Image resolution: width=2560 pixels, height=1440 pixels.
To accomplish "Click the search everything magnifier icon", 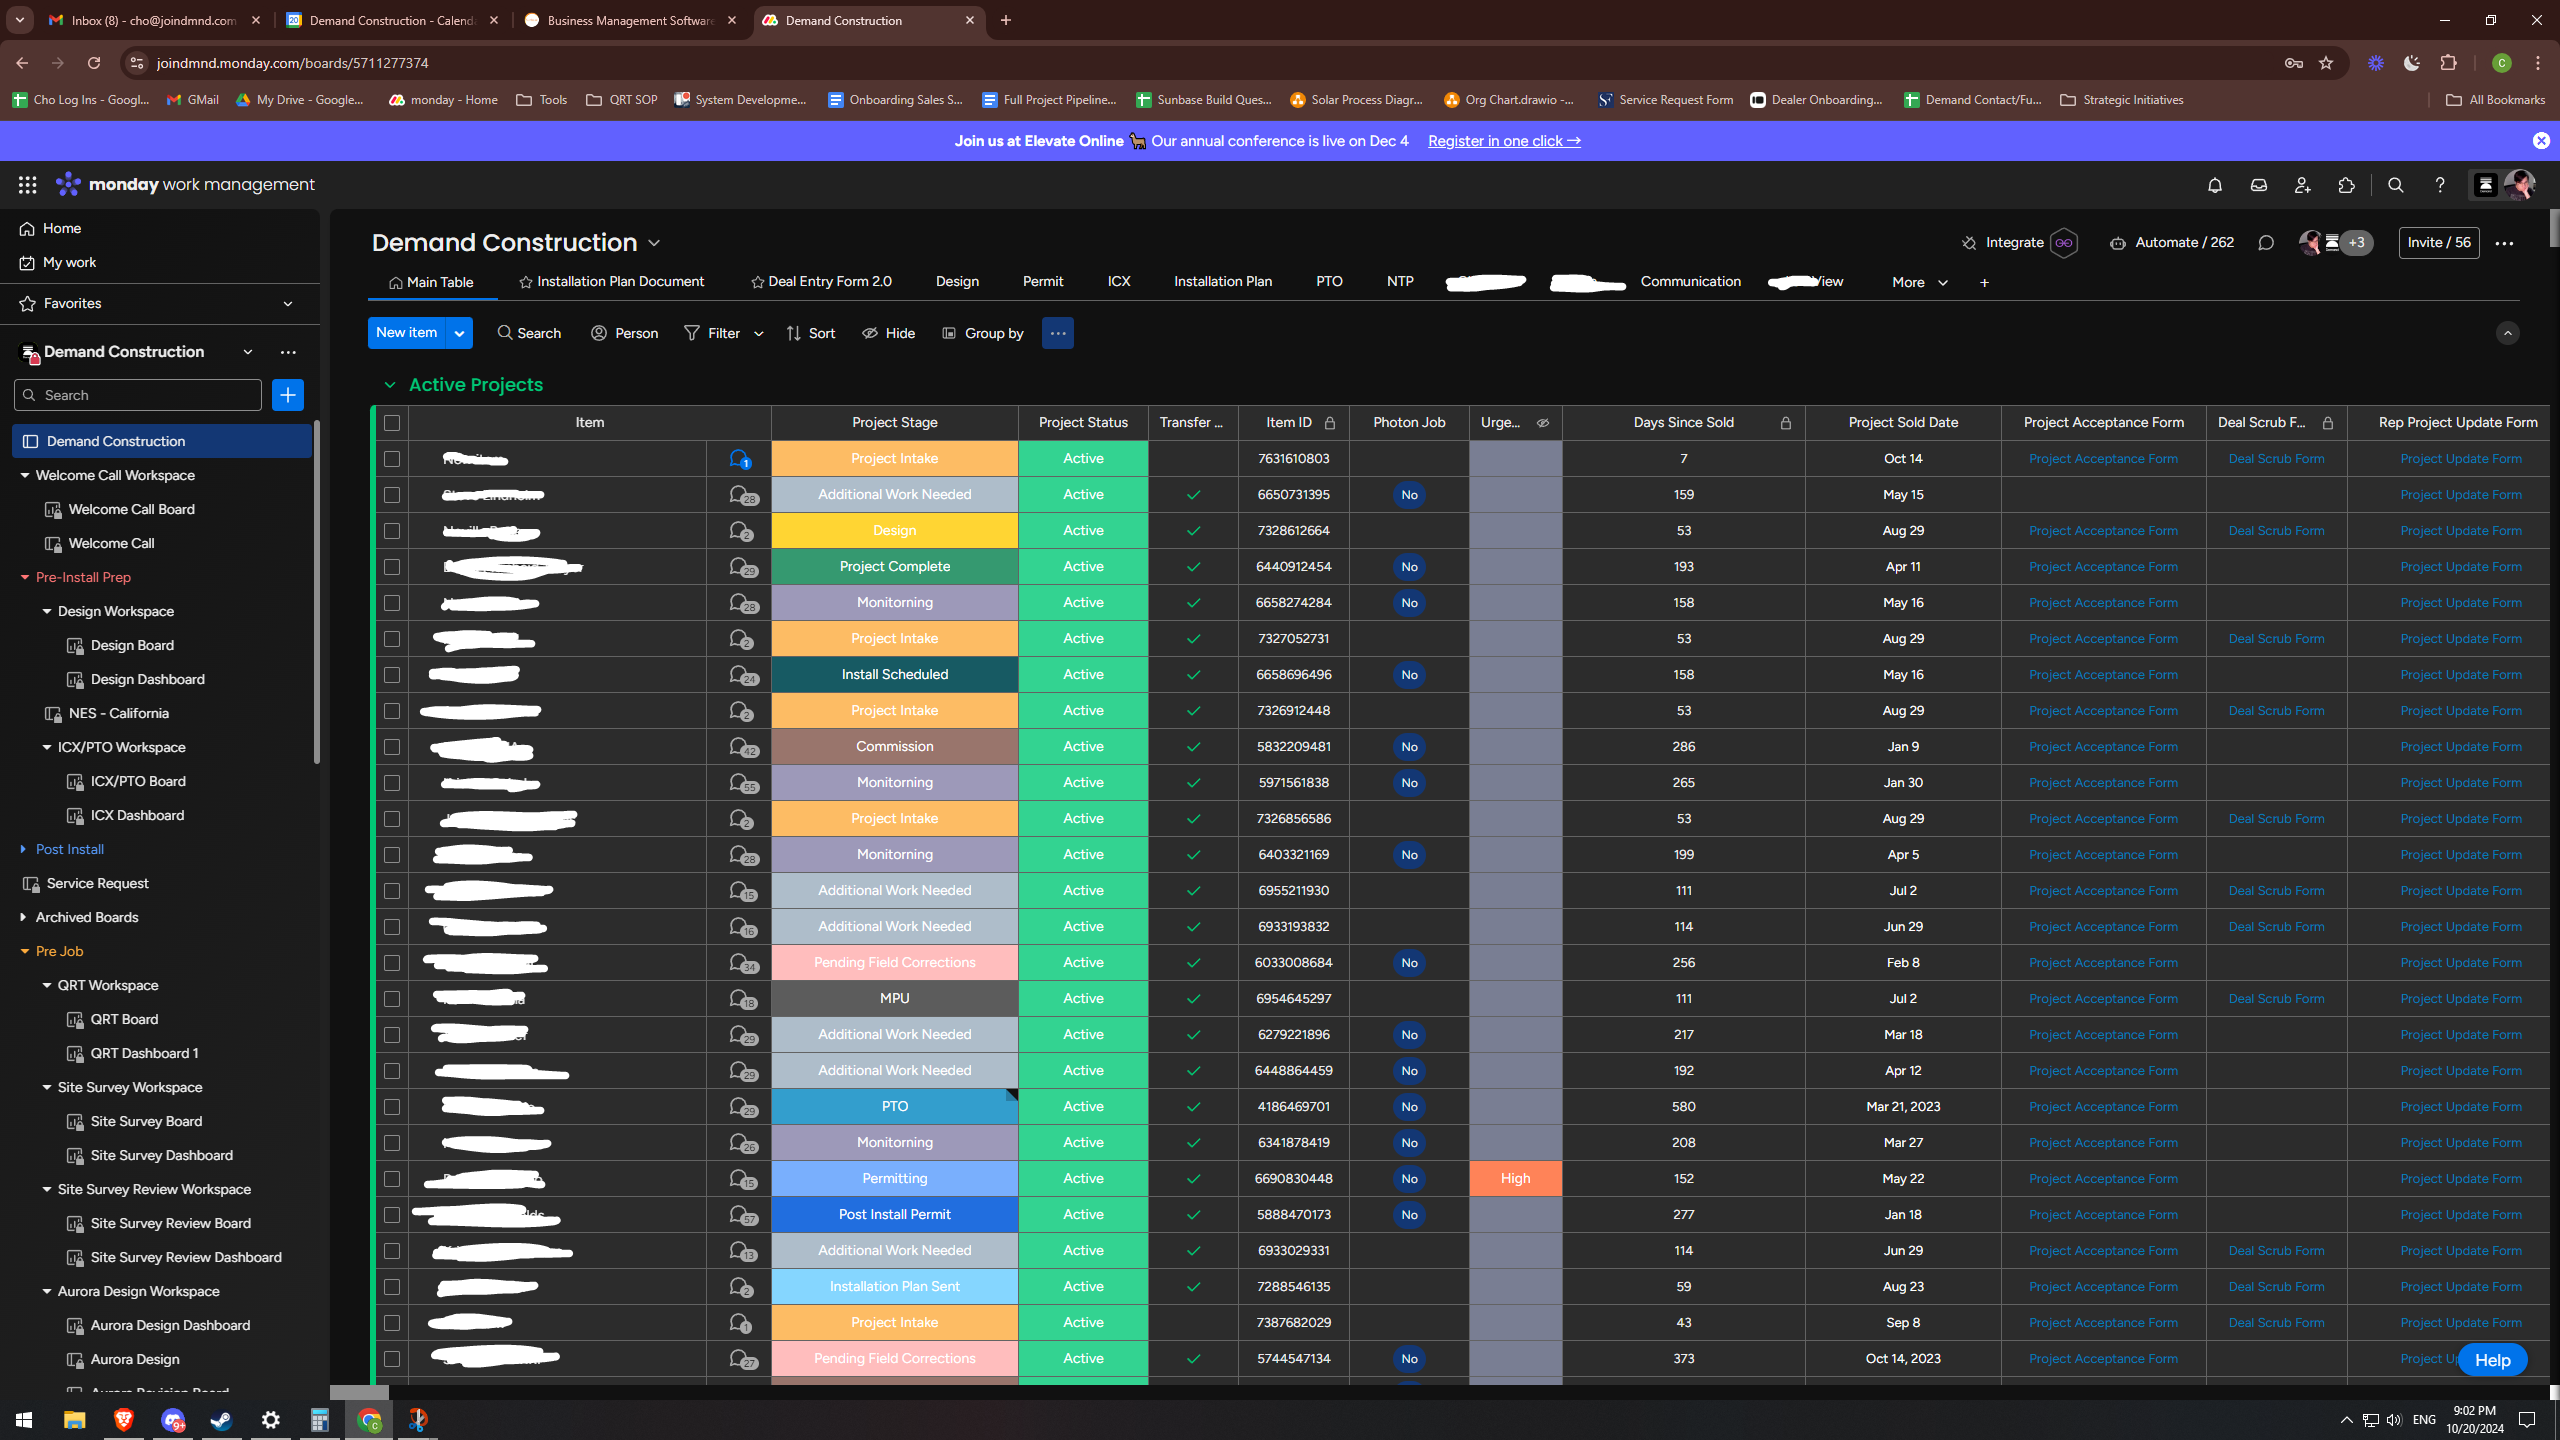I will pyautogui.click(x=2395, y=185).
